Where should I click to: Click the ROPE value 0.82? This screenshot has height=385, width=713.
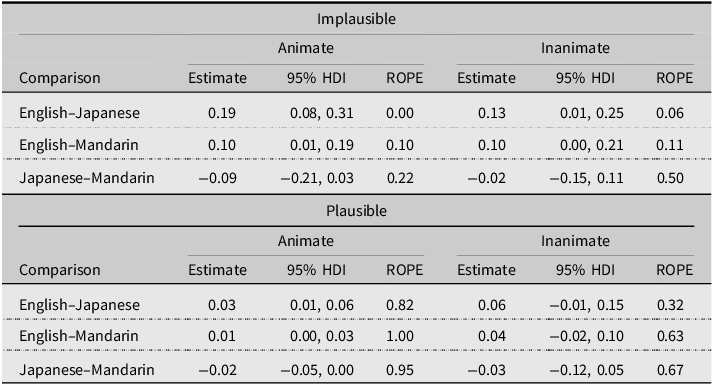click(400, 305)
